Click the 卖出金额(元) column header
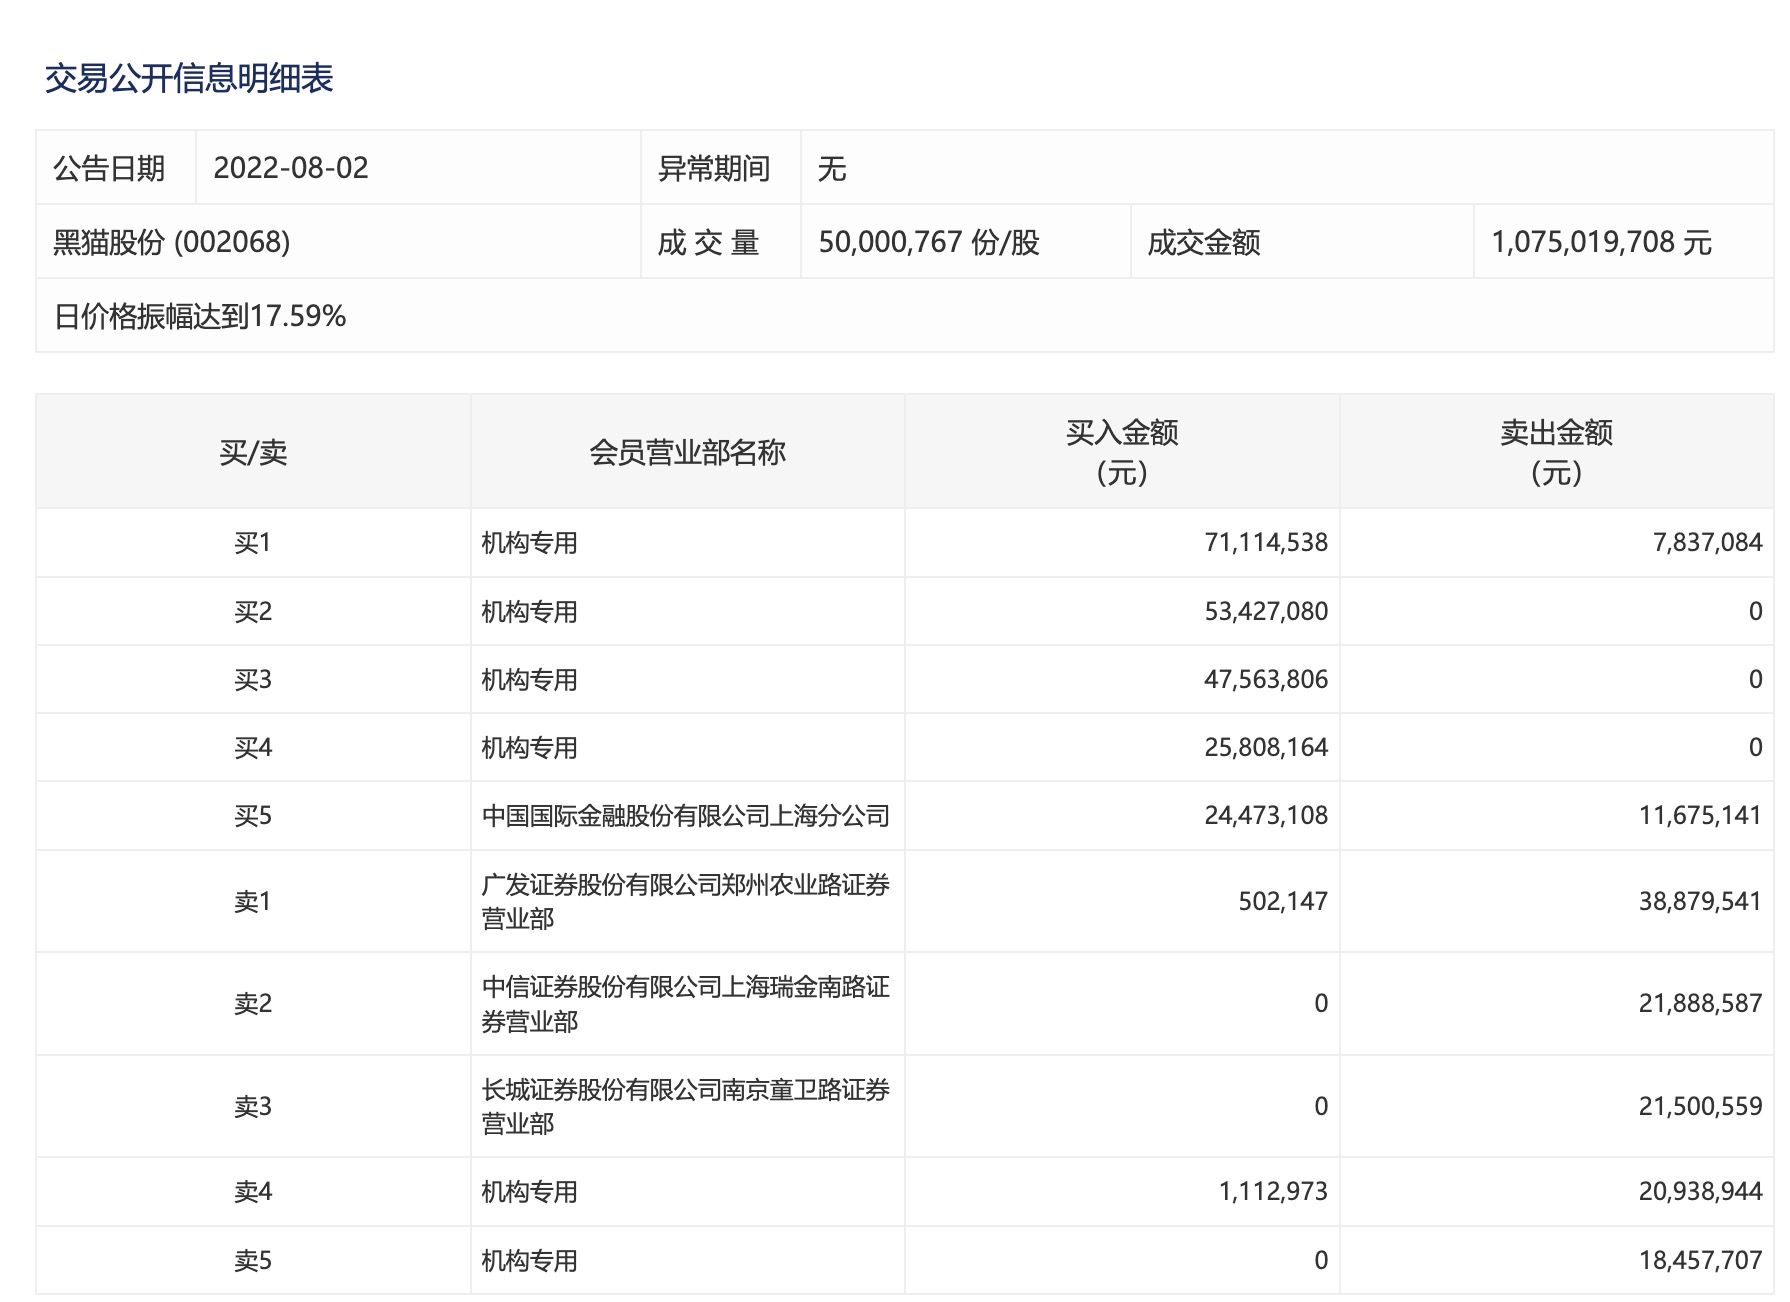 [1557, 452]
